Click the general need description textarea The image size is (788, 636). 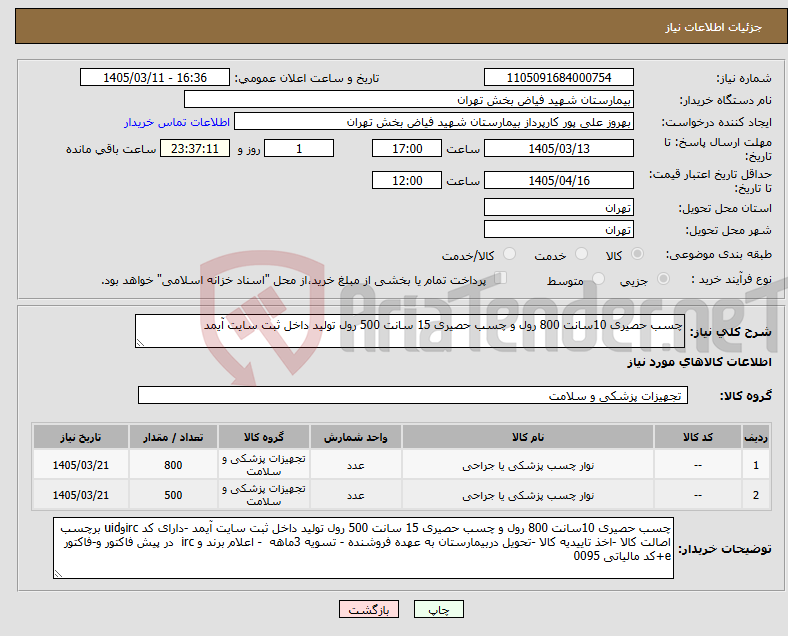[x=410, y=331]
